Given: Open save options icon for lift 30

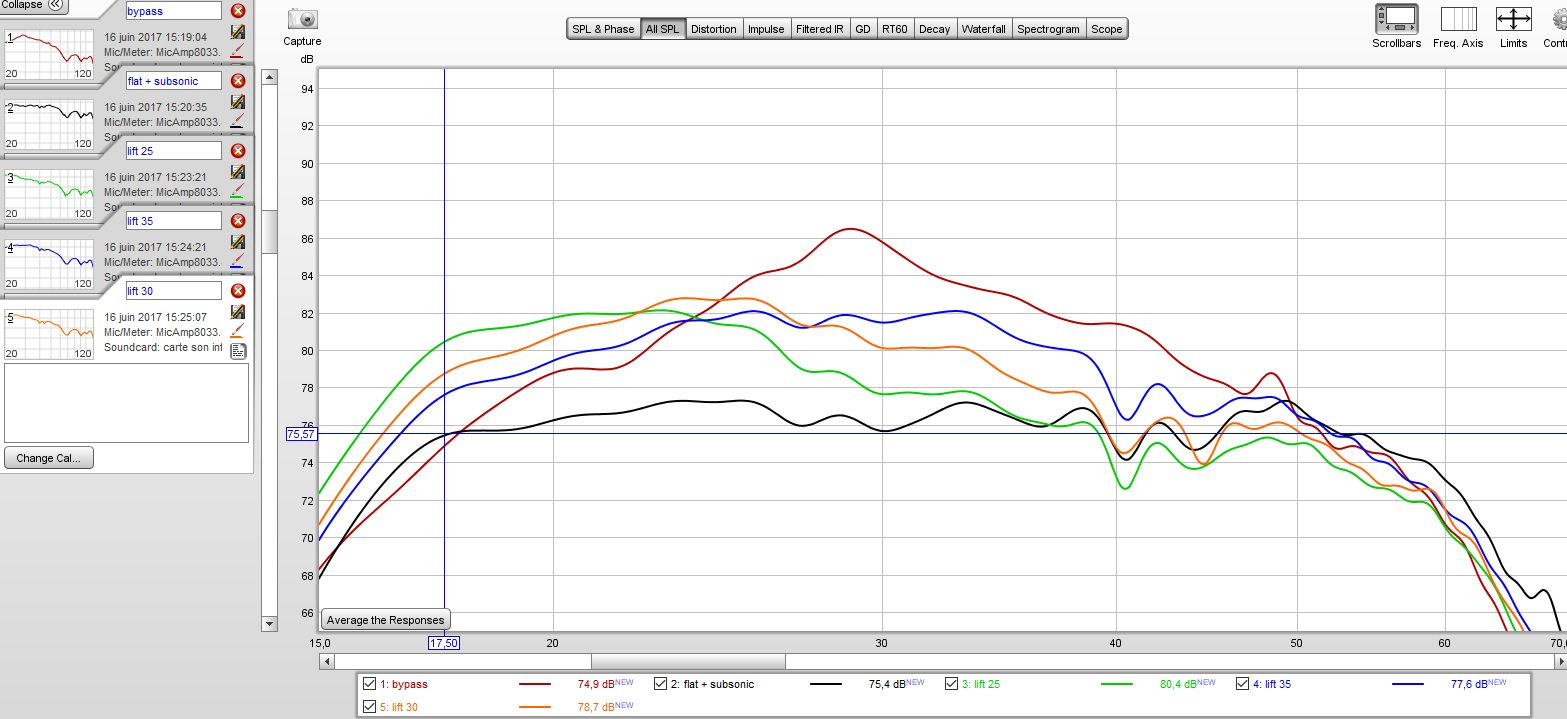Looking at the screenshot, I should pos(238,312).
